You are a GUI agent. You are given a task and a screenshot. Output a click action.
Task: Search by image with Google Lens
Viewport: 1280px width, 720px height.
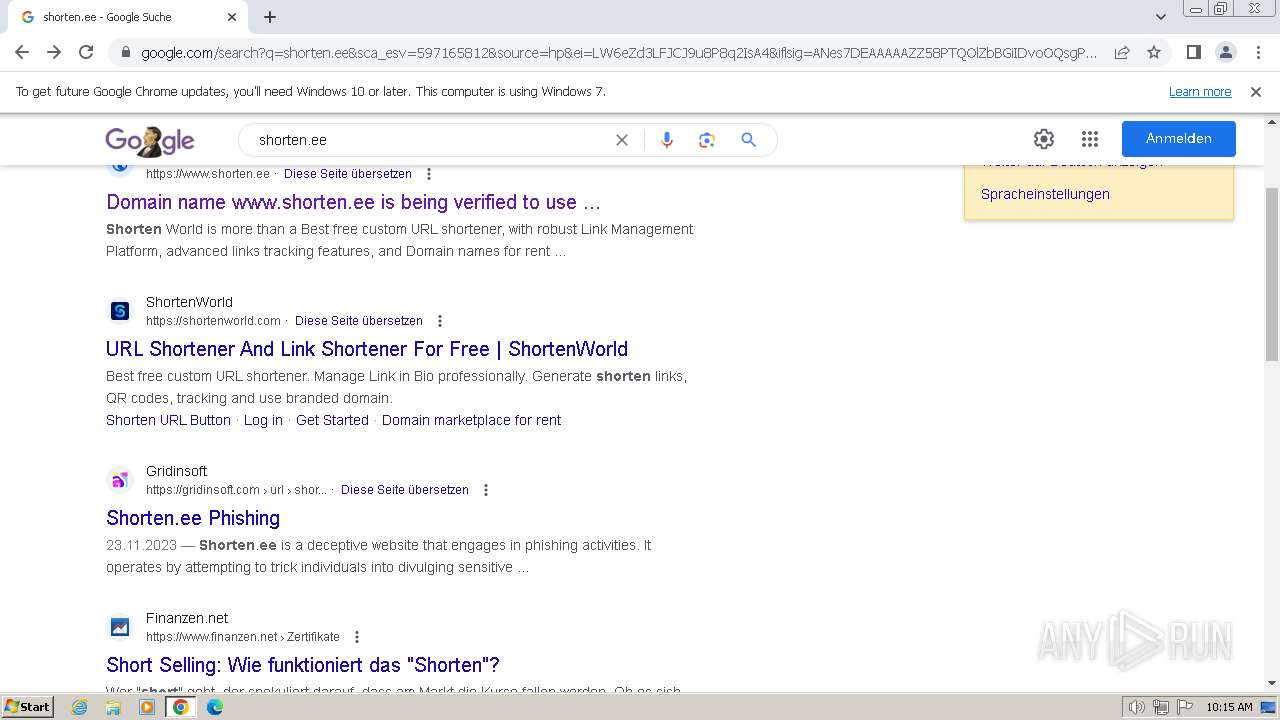707,140
